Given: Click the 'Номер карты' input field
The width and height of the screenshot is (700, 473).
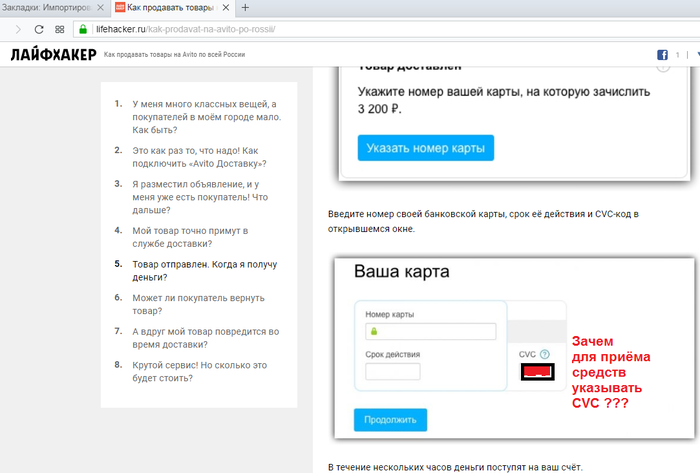Looking at the screenshot, I should [431, 332].
